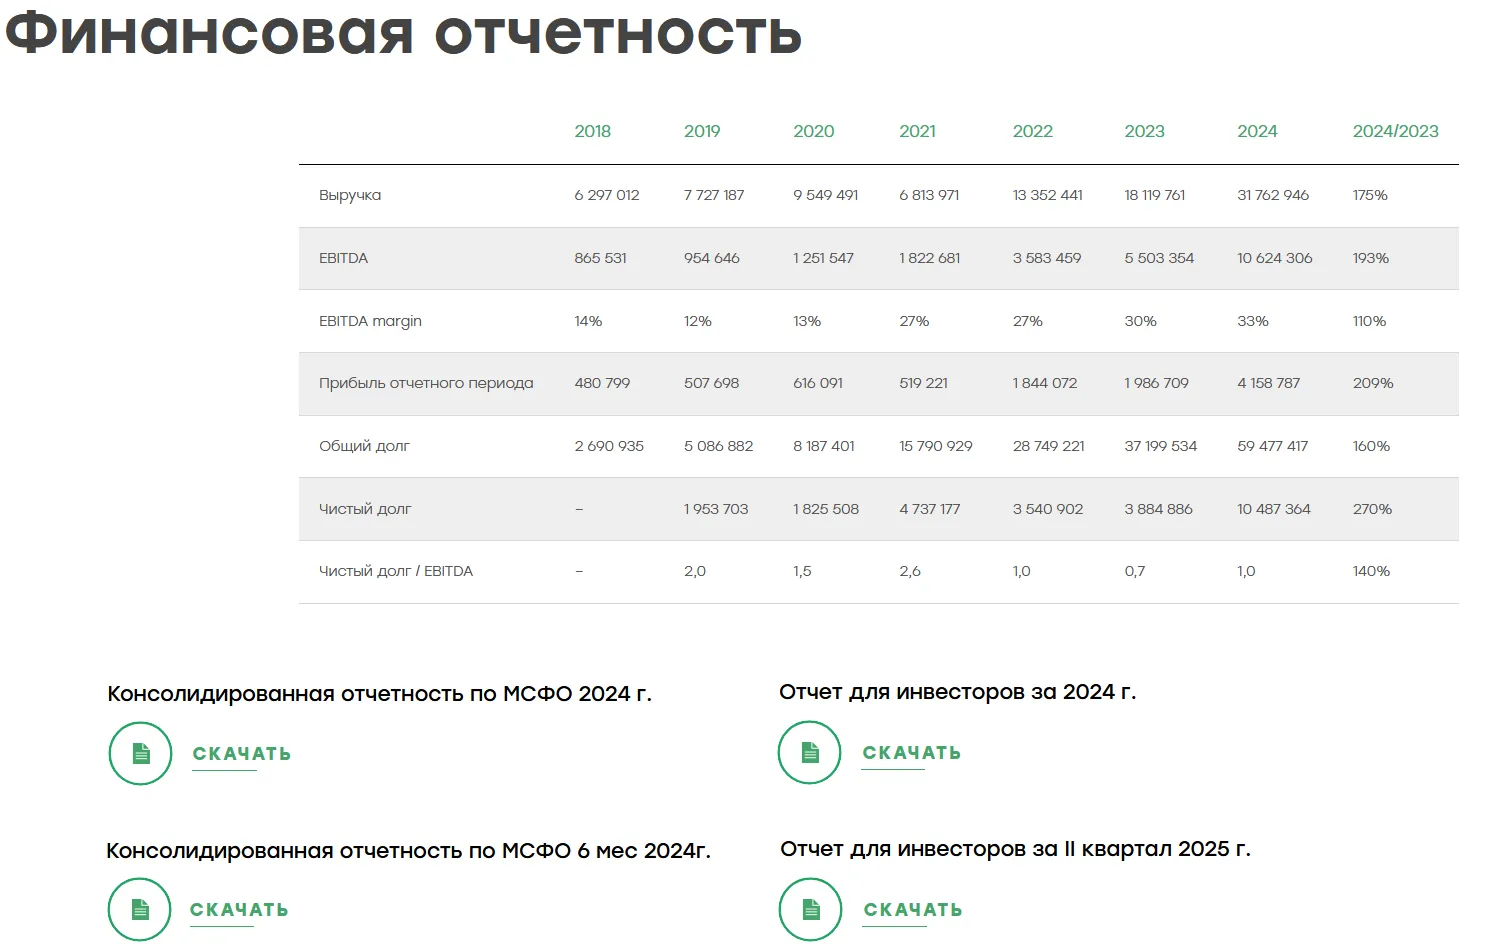Select the 2018 column header
Screen dimensions: 1510x944
click(593, 131)
